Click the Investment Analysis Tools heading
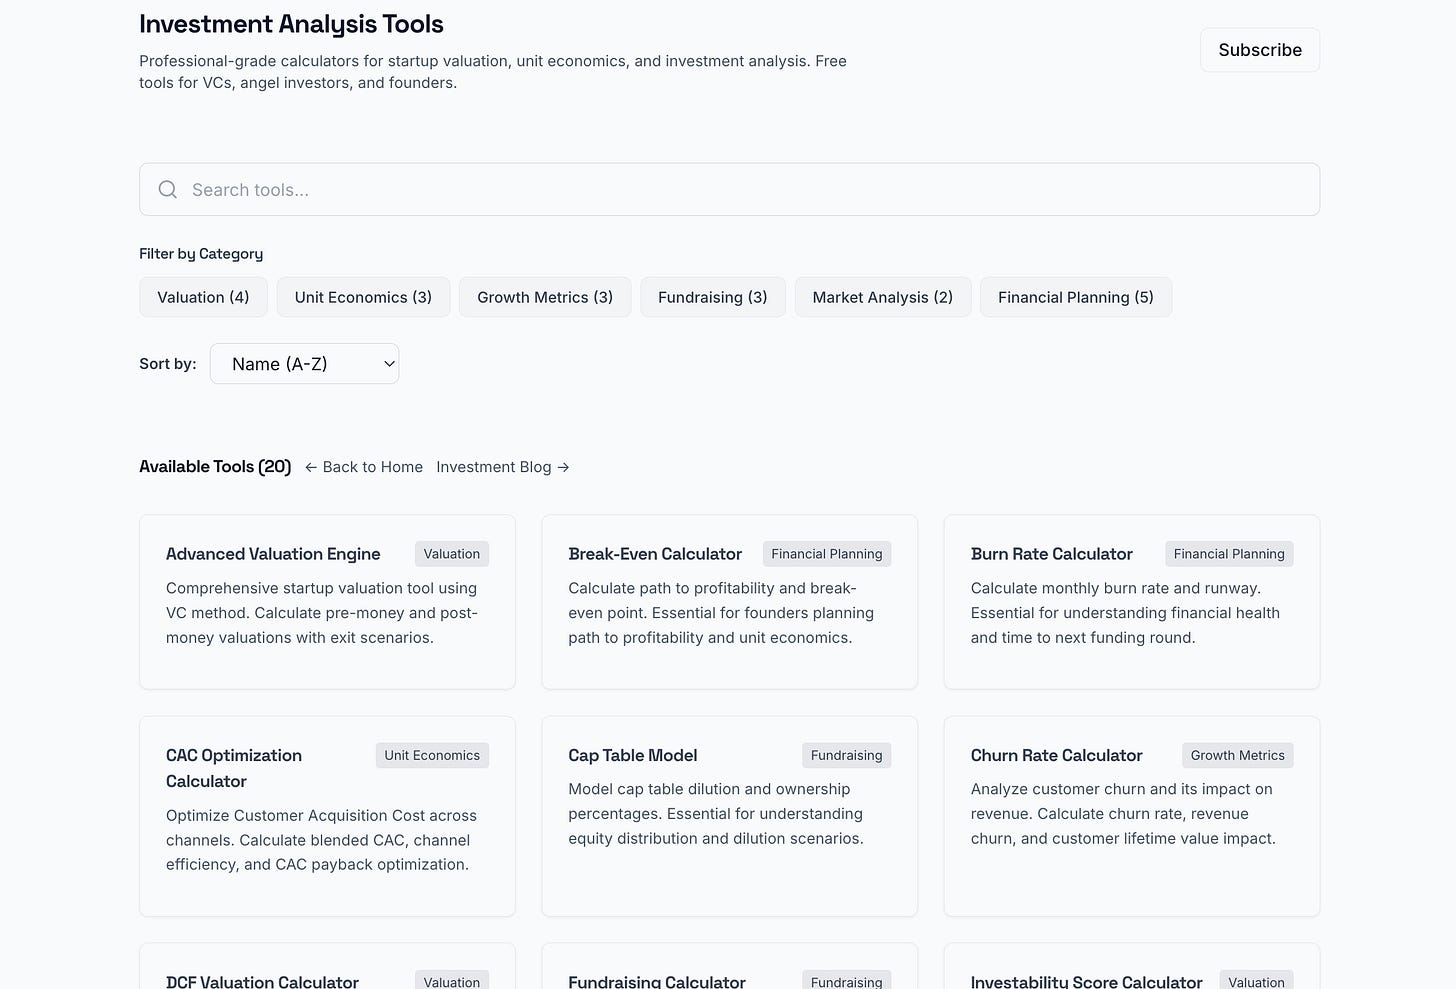 pyautogui.click(x=291, y=24)
